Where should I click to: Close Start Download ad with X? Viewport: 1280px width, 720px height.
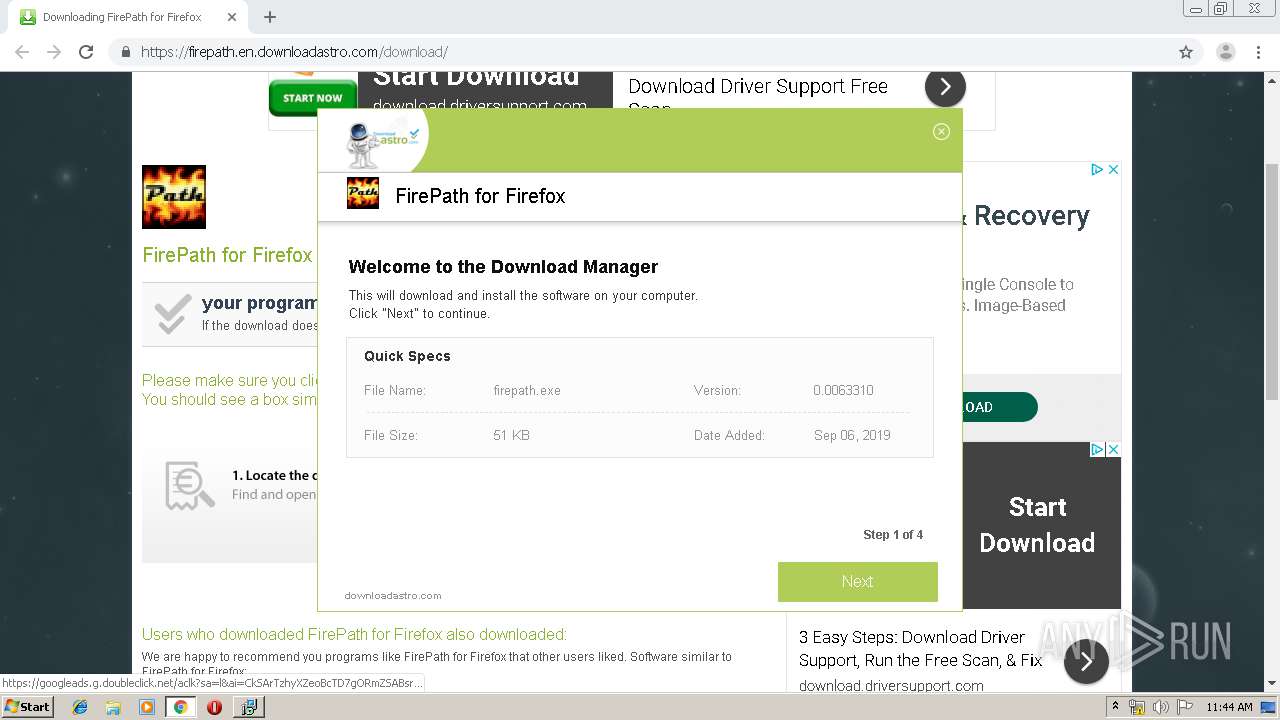click(1112, 450)
